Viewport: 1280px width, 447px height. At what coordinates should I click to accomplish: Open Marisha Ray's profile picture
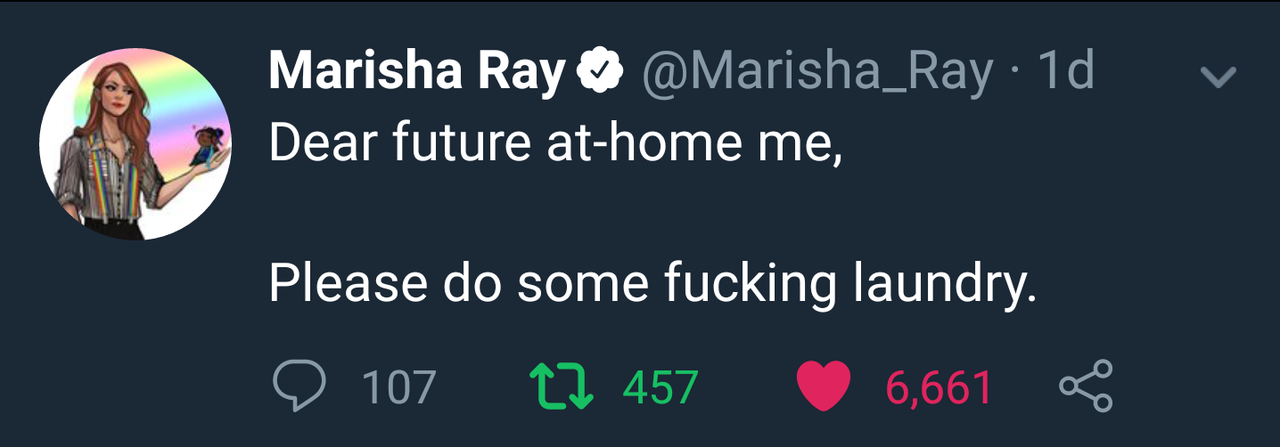[135, 144]
